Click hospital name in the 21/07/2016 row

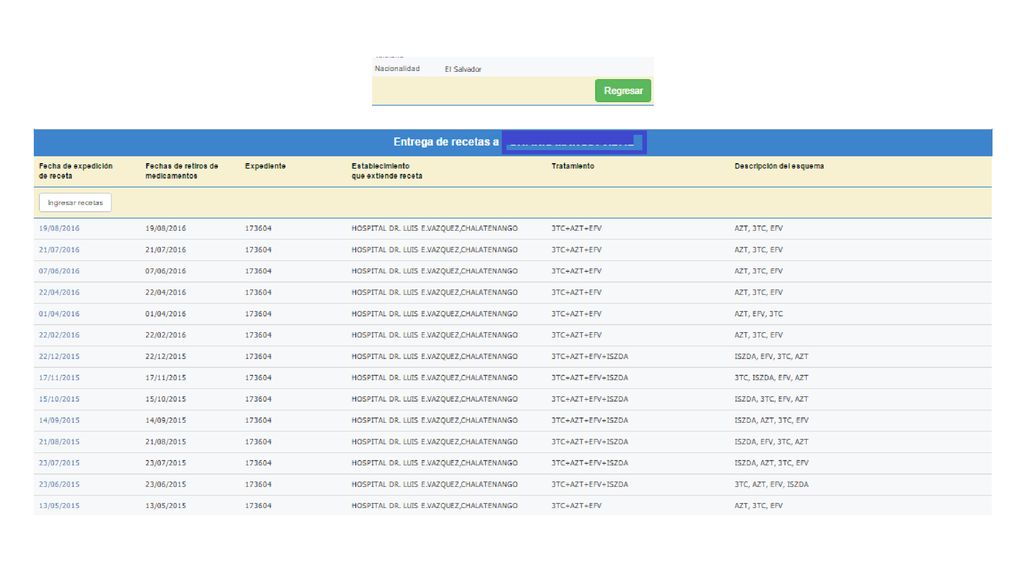point(434,250)
